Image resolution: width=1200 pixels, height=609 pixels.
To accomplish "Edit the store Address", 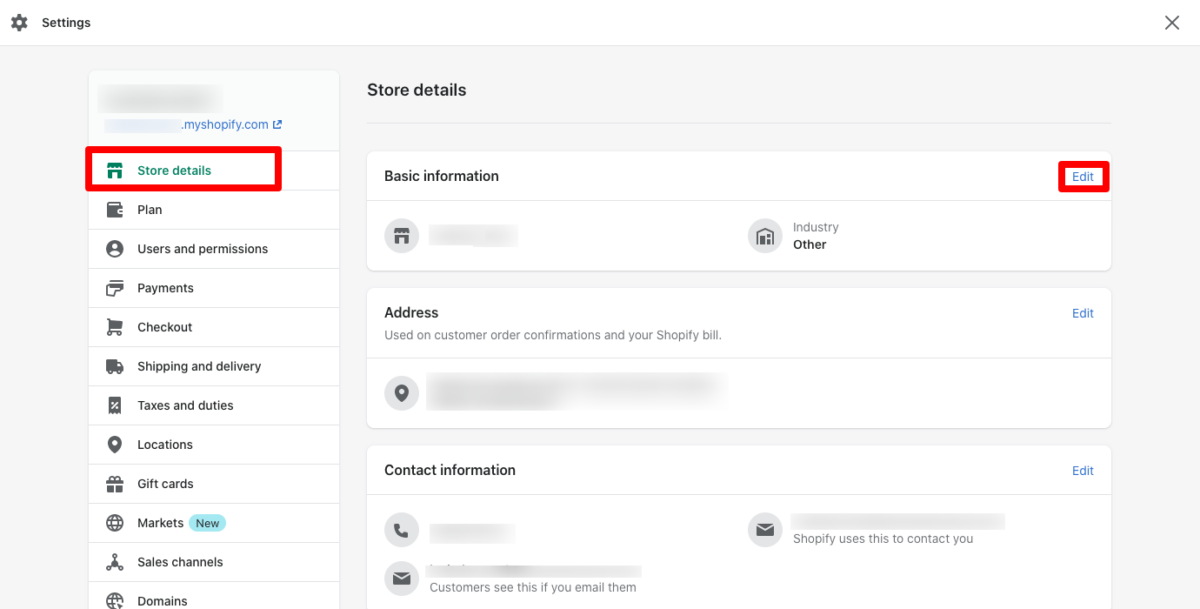I will [x=1083, y=313].
